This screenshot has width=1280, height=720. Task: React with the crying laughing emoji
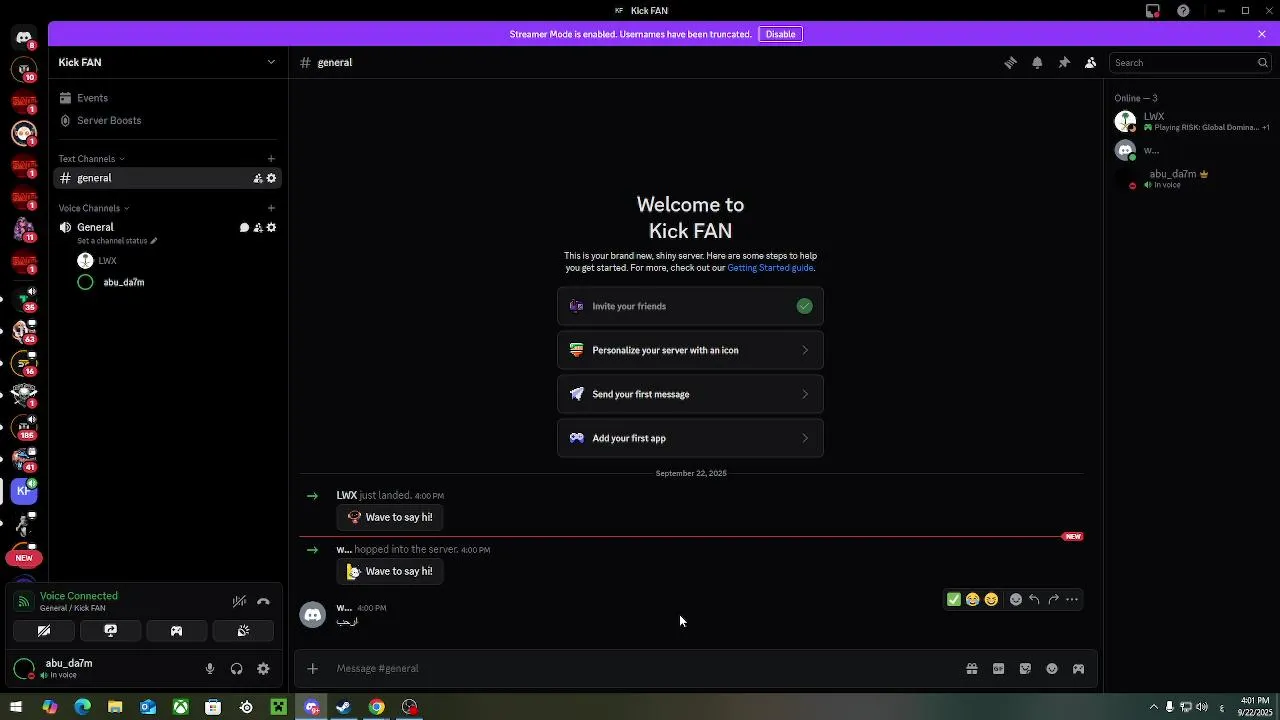972,600
